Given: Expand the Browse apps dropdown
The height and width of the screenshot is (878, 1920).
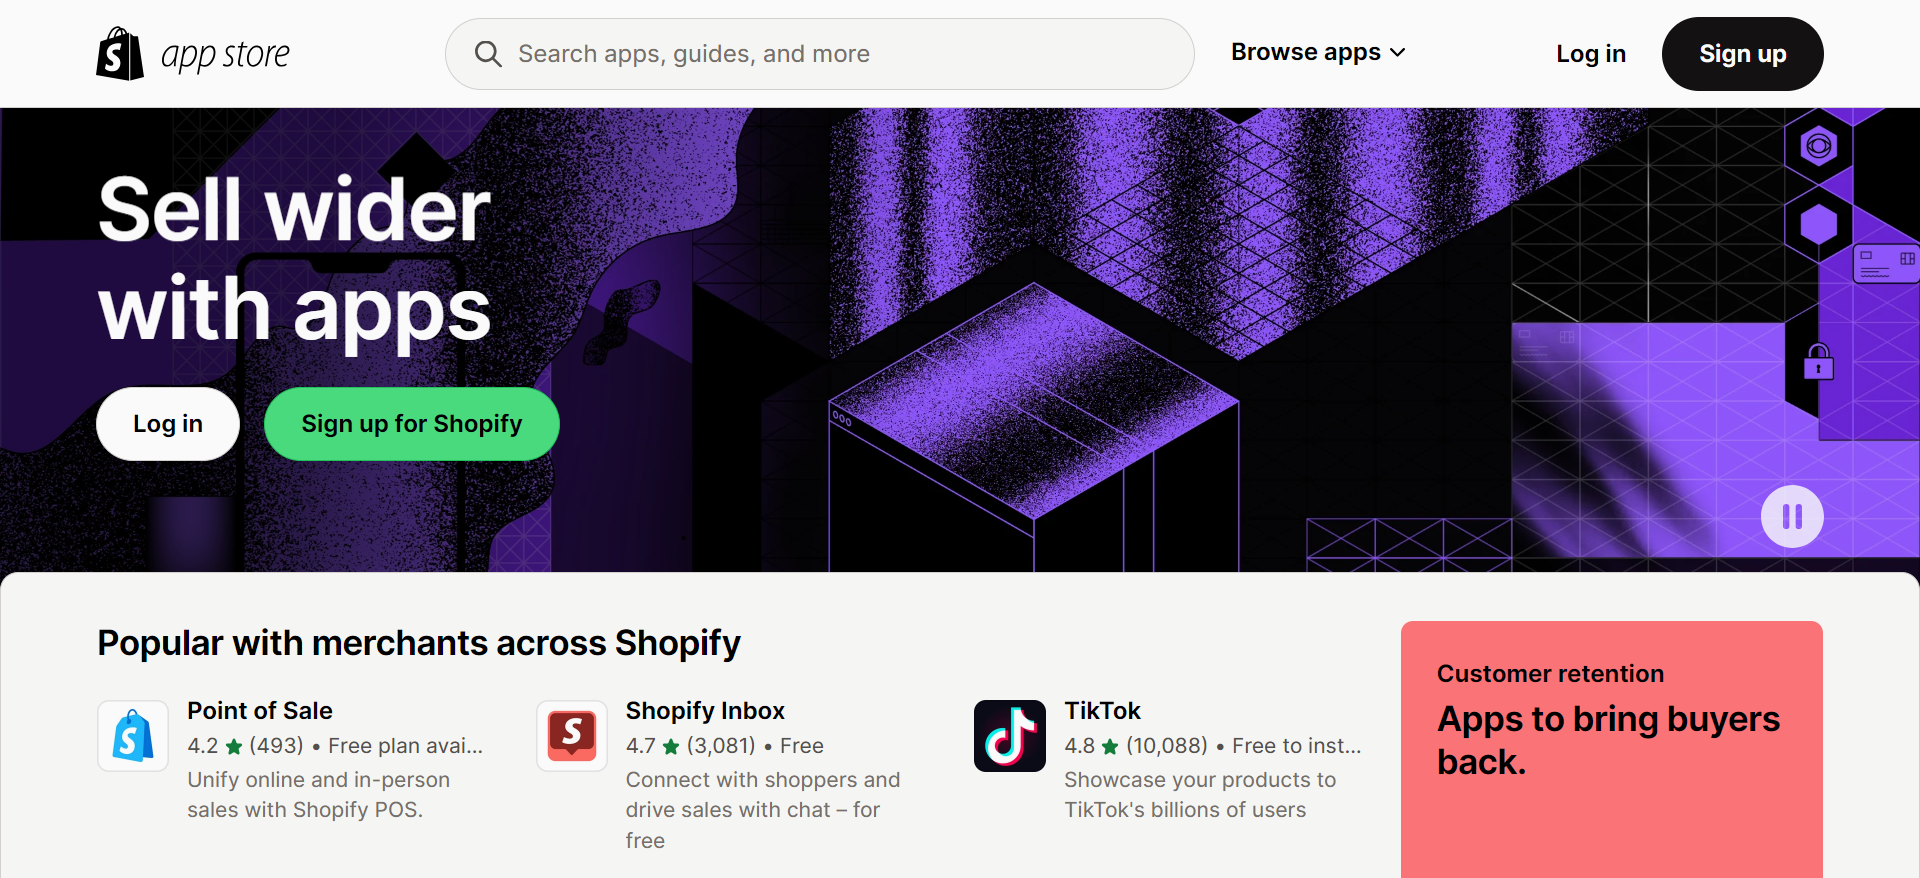Looking at the screenshot, I should pos(1307,52).
